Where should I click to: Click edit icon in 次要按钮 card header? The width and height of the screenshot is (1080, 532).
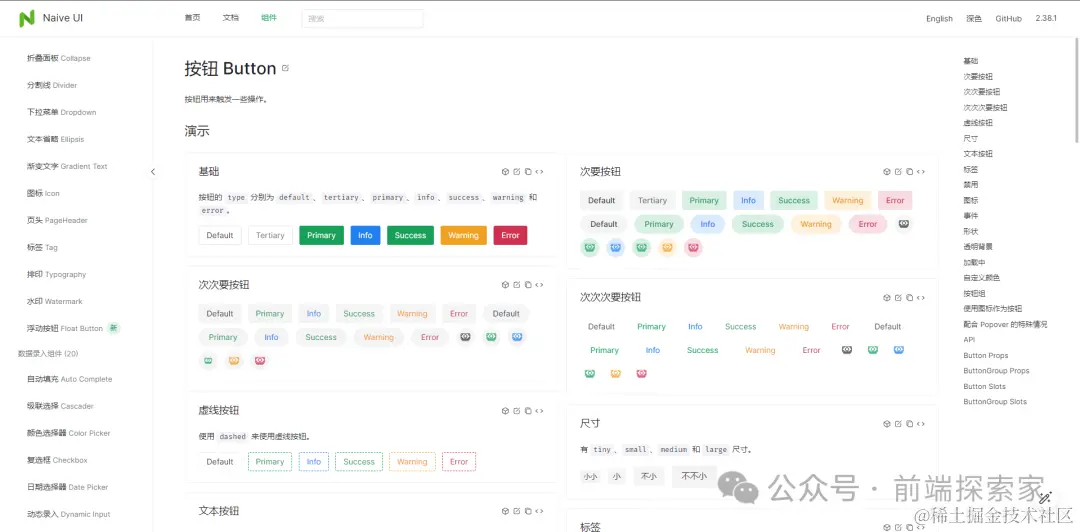point(898,172)
